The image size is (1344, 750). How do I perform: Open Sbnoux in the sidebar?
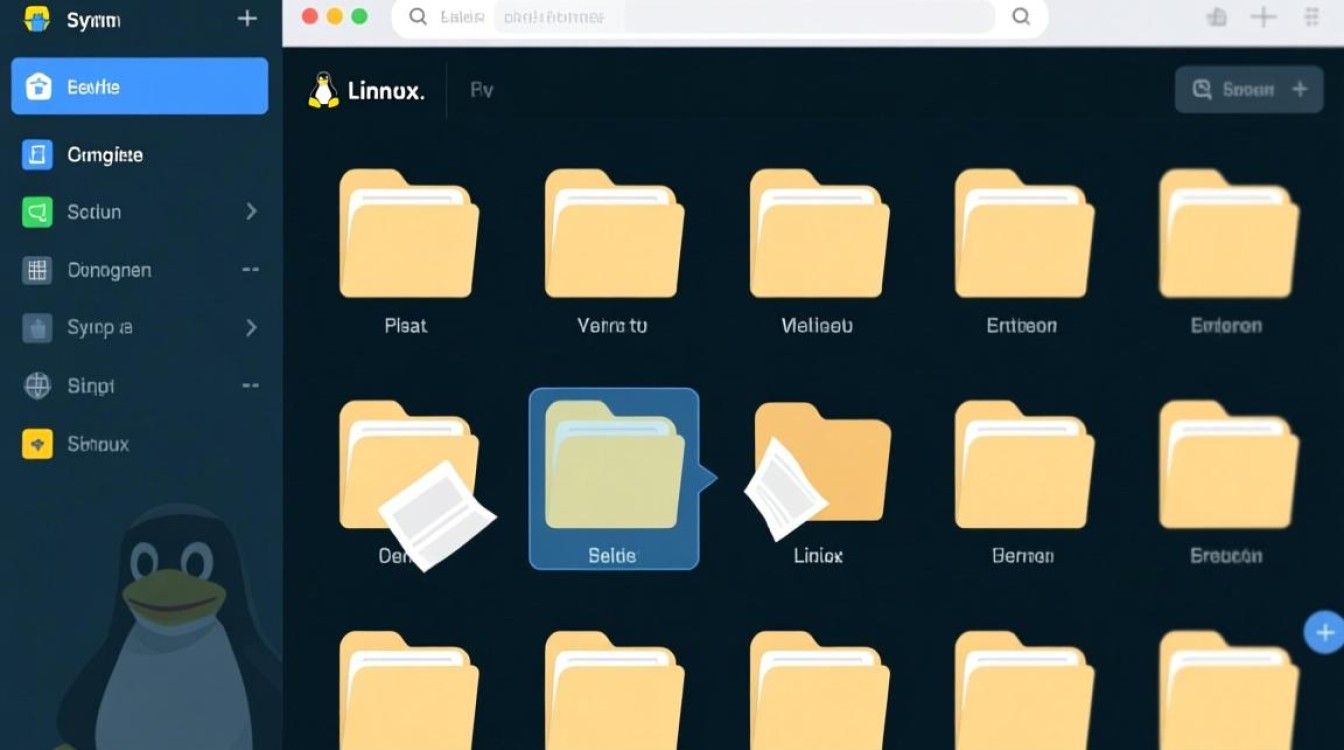point(97,444)
